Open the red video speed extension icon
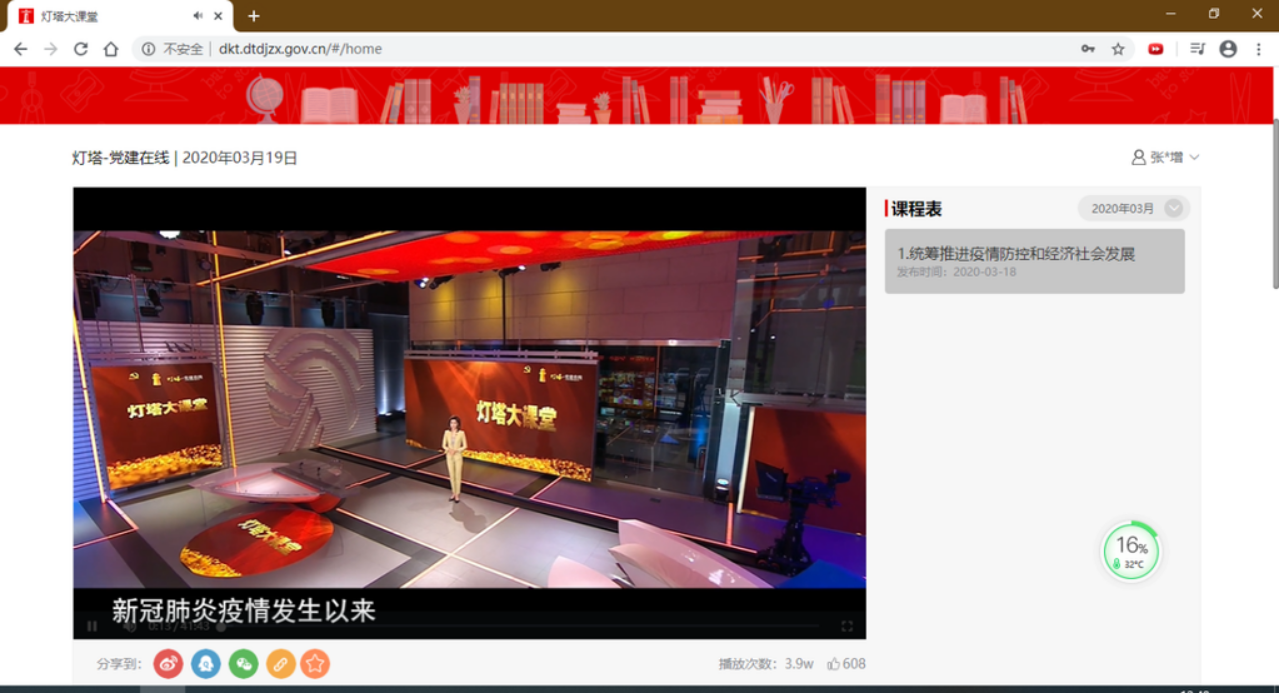Viewport: 1279px width, 693px height. pyautogui.click(x=1155, y=49)
